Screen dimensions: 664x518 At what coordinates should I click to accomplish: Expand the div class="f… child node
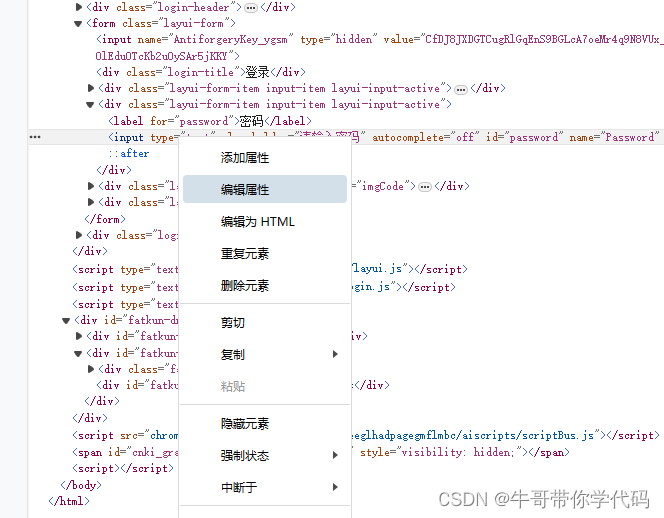point(91,369)
